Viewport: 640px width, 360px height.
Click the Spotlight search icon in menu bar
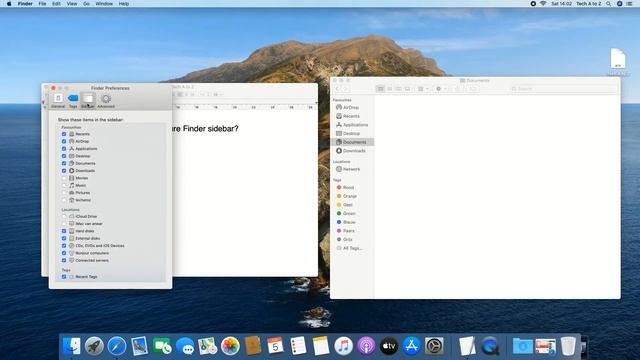[609, 4]
